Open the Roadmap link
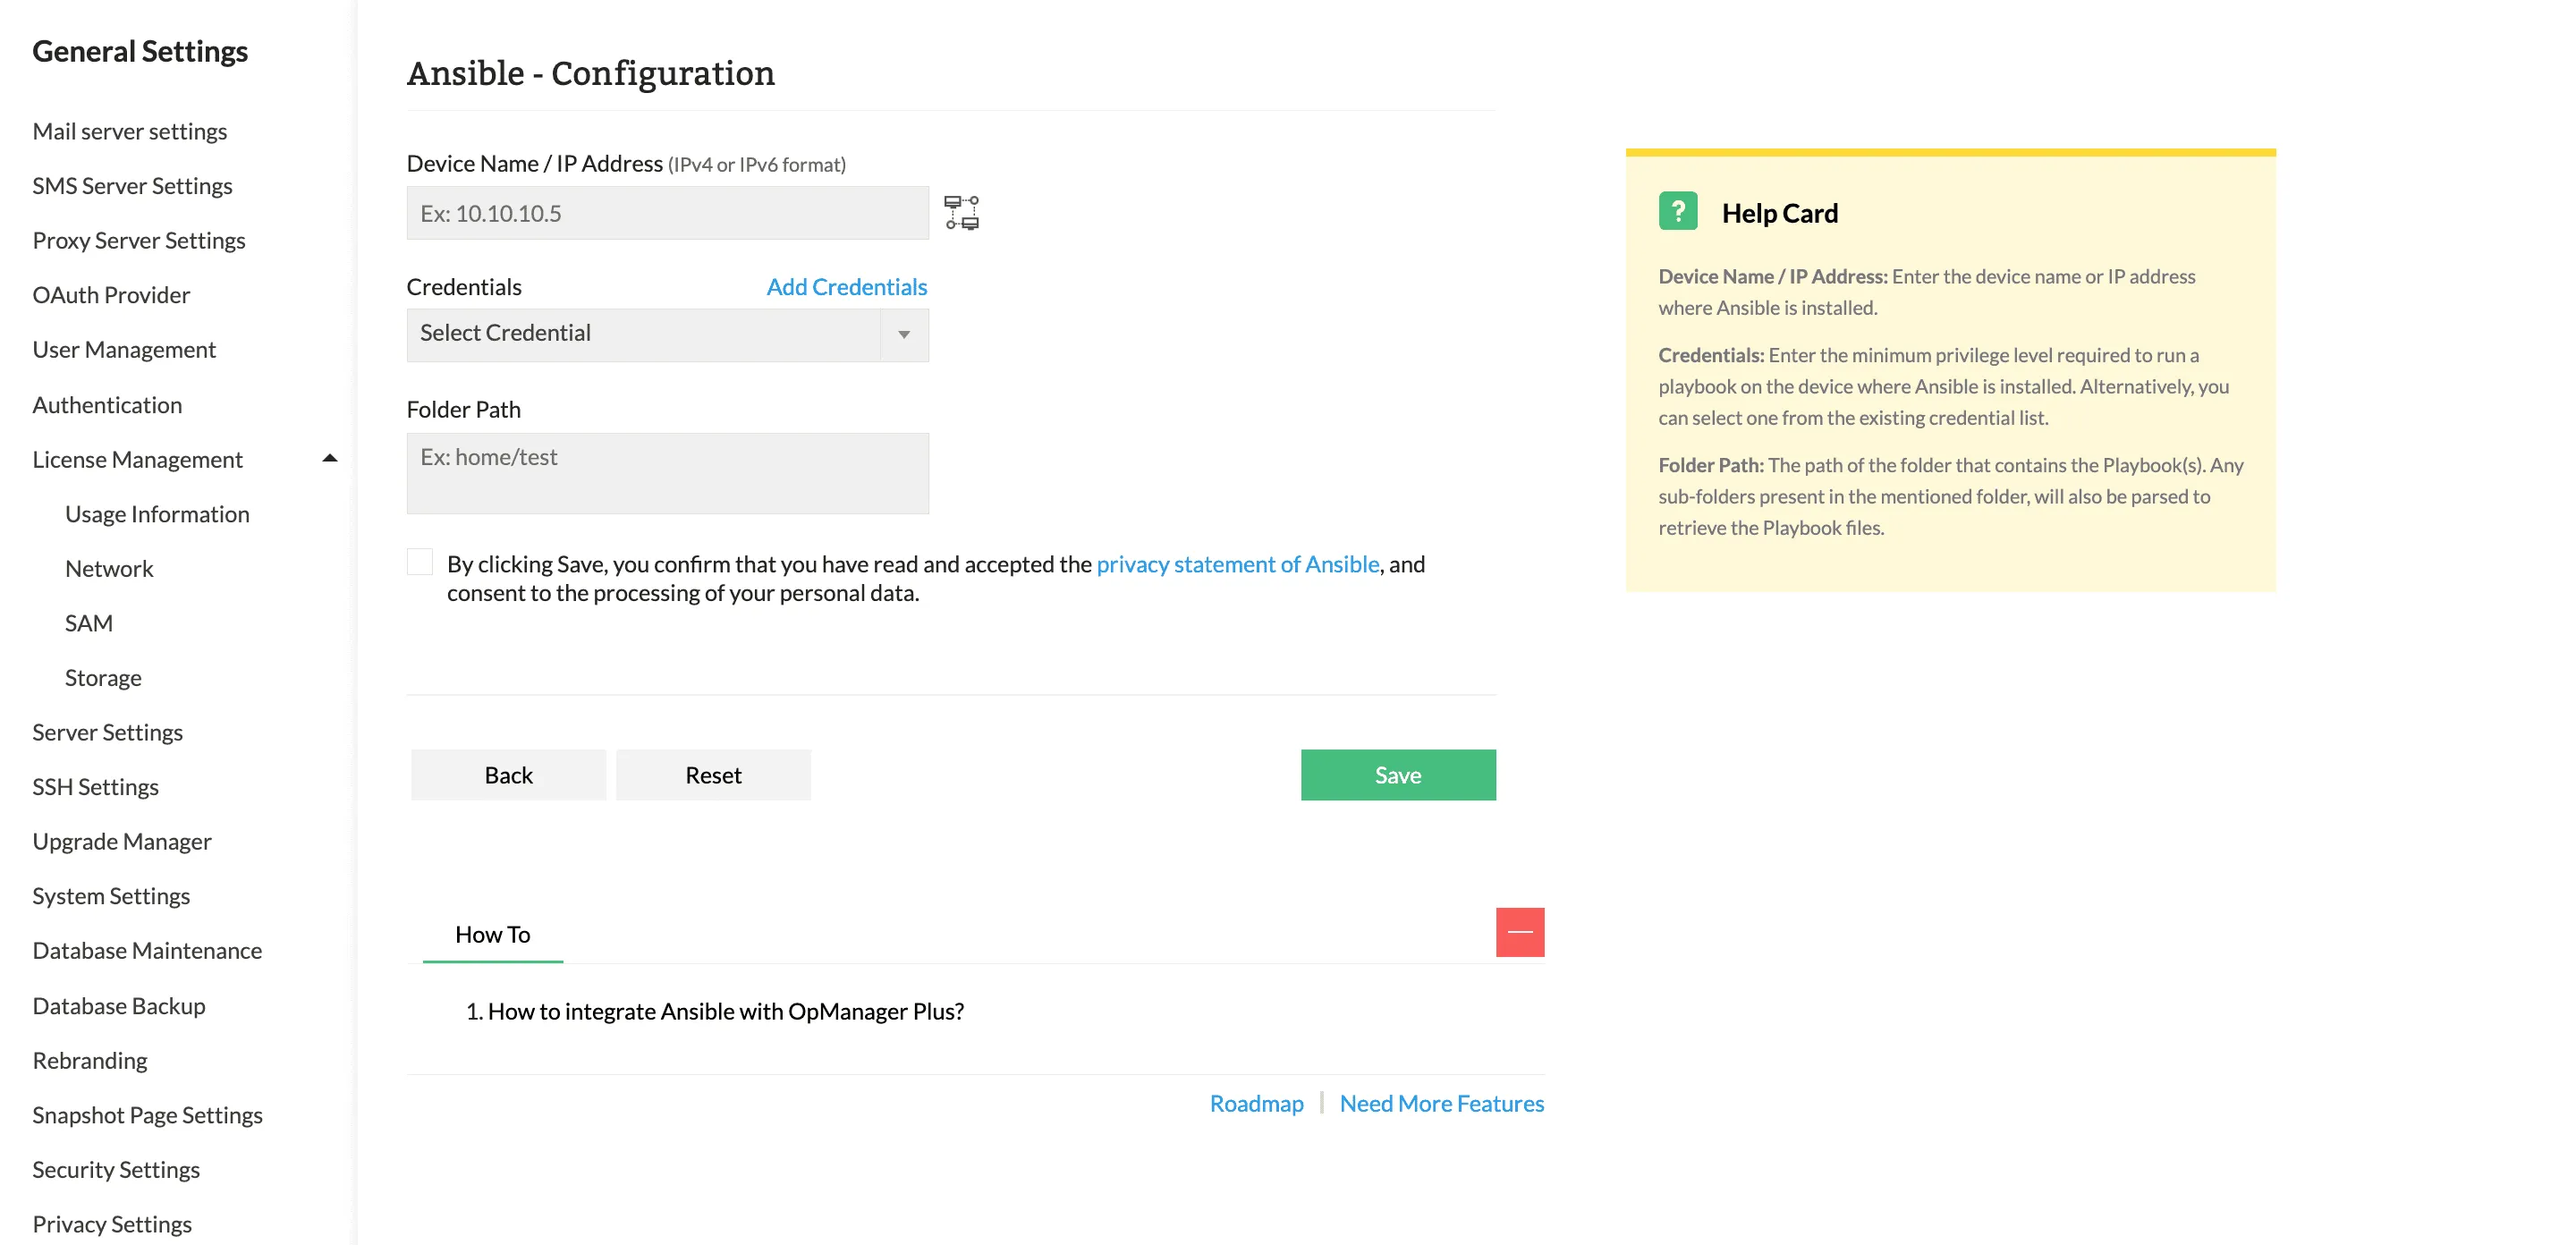Image resolution: width=2576 pixels, height=1245 pixels. tap(1256, 1103)
